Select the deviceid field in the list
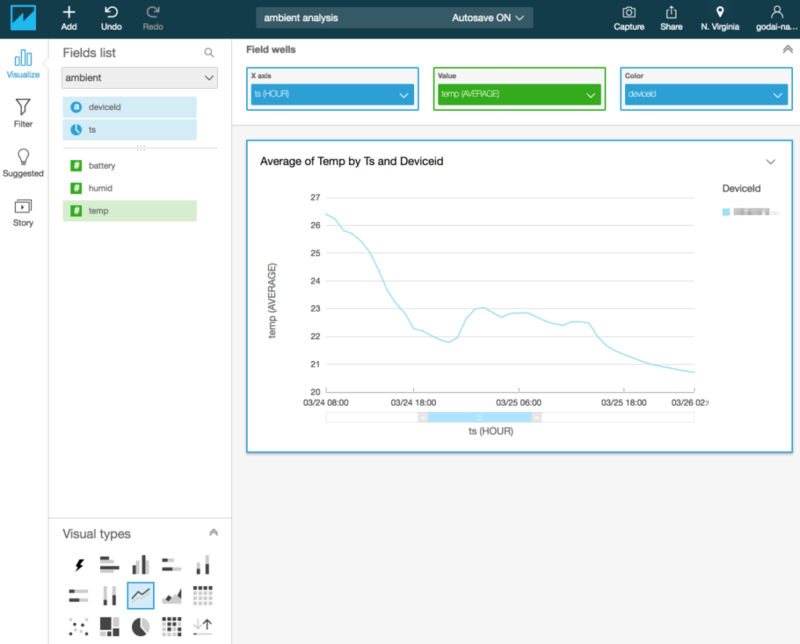Image resolution: width=800 pixels, height=644 pixels. (x=130, y=107)
